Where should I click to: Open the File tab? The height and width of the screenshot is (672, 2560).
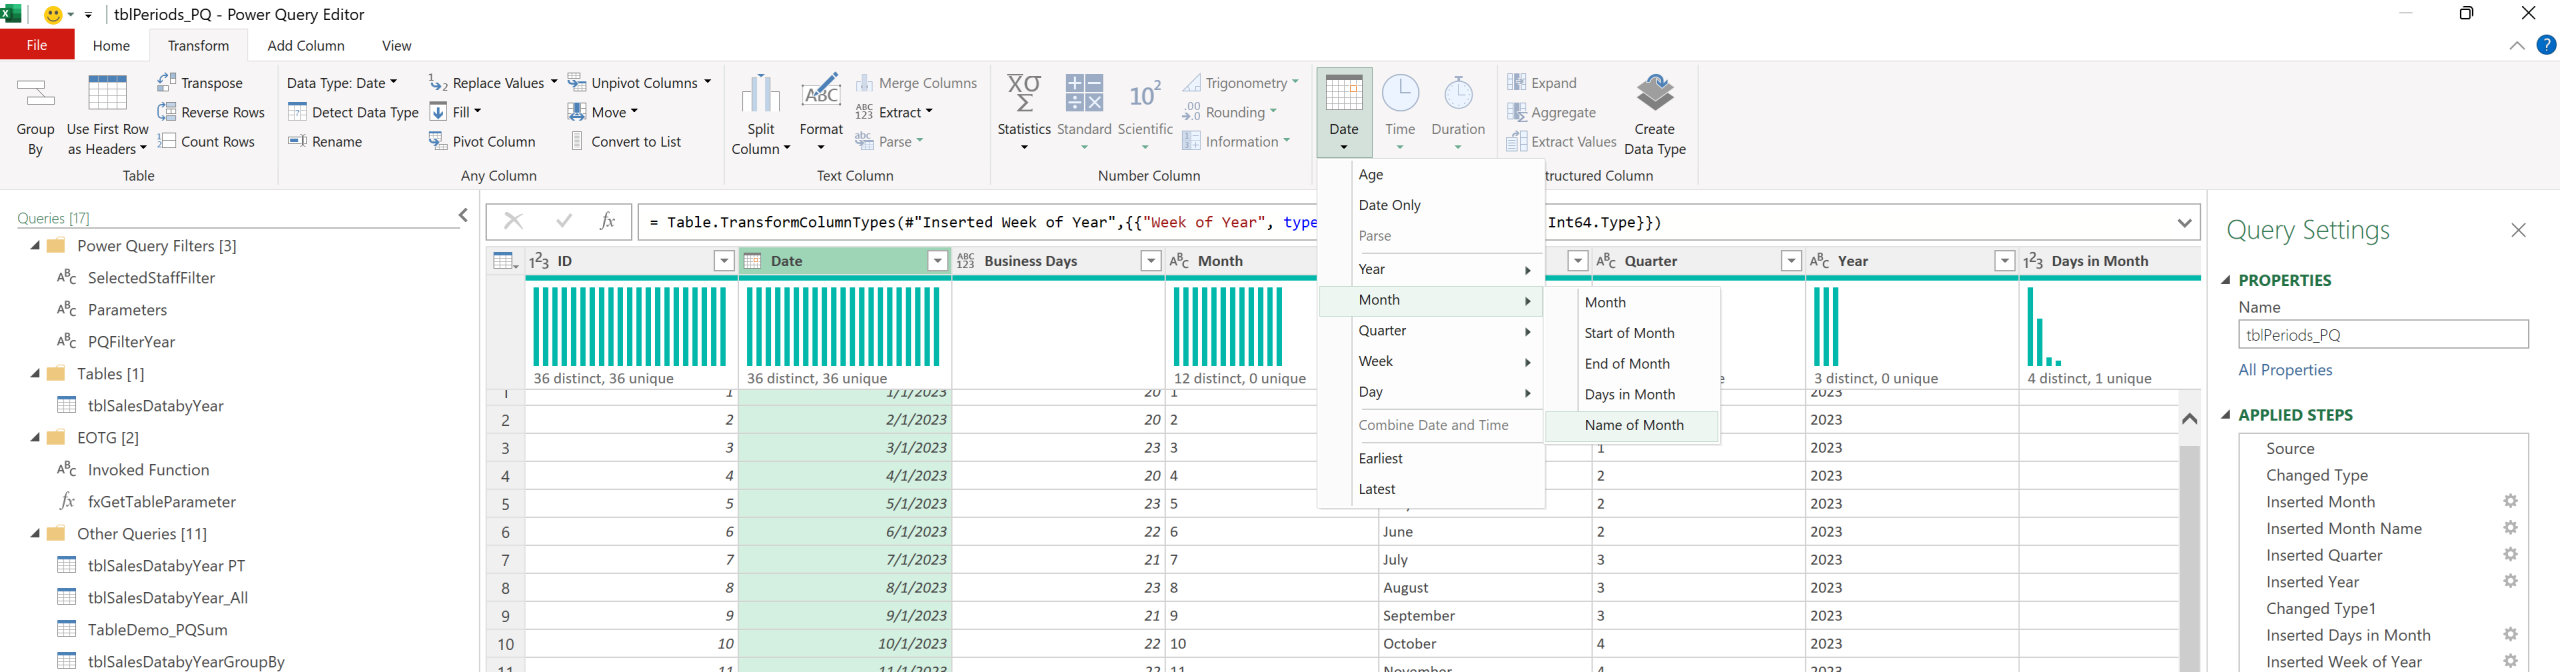(37, 45)
